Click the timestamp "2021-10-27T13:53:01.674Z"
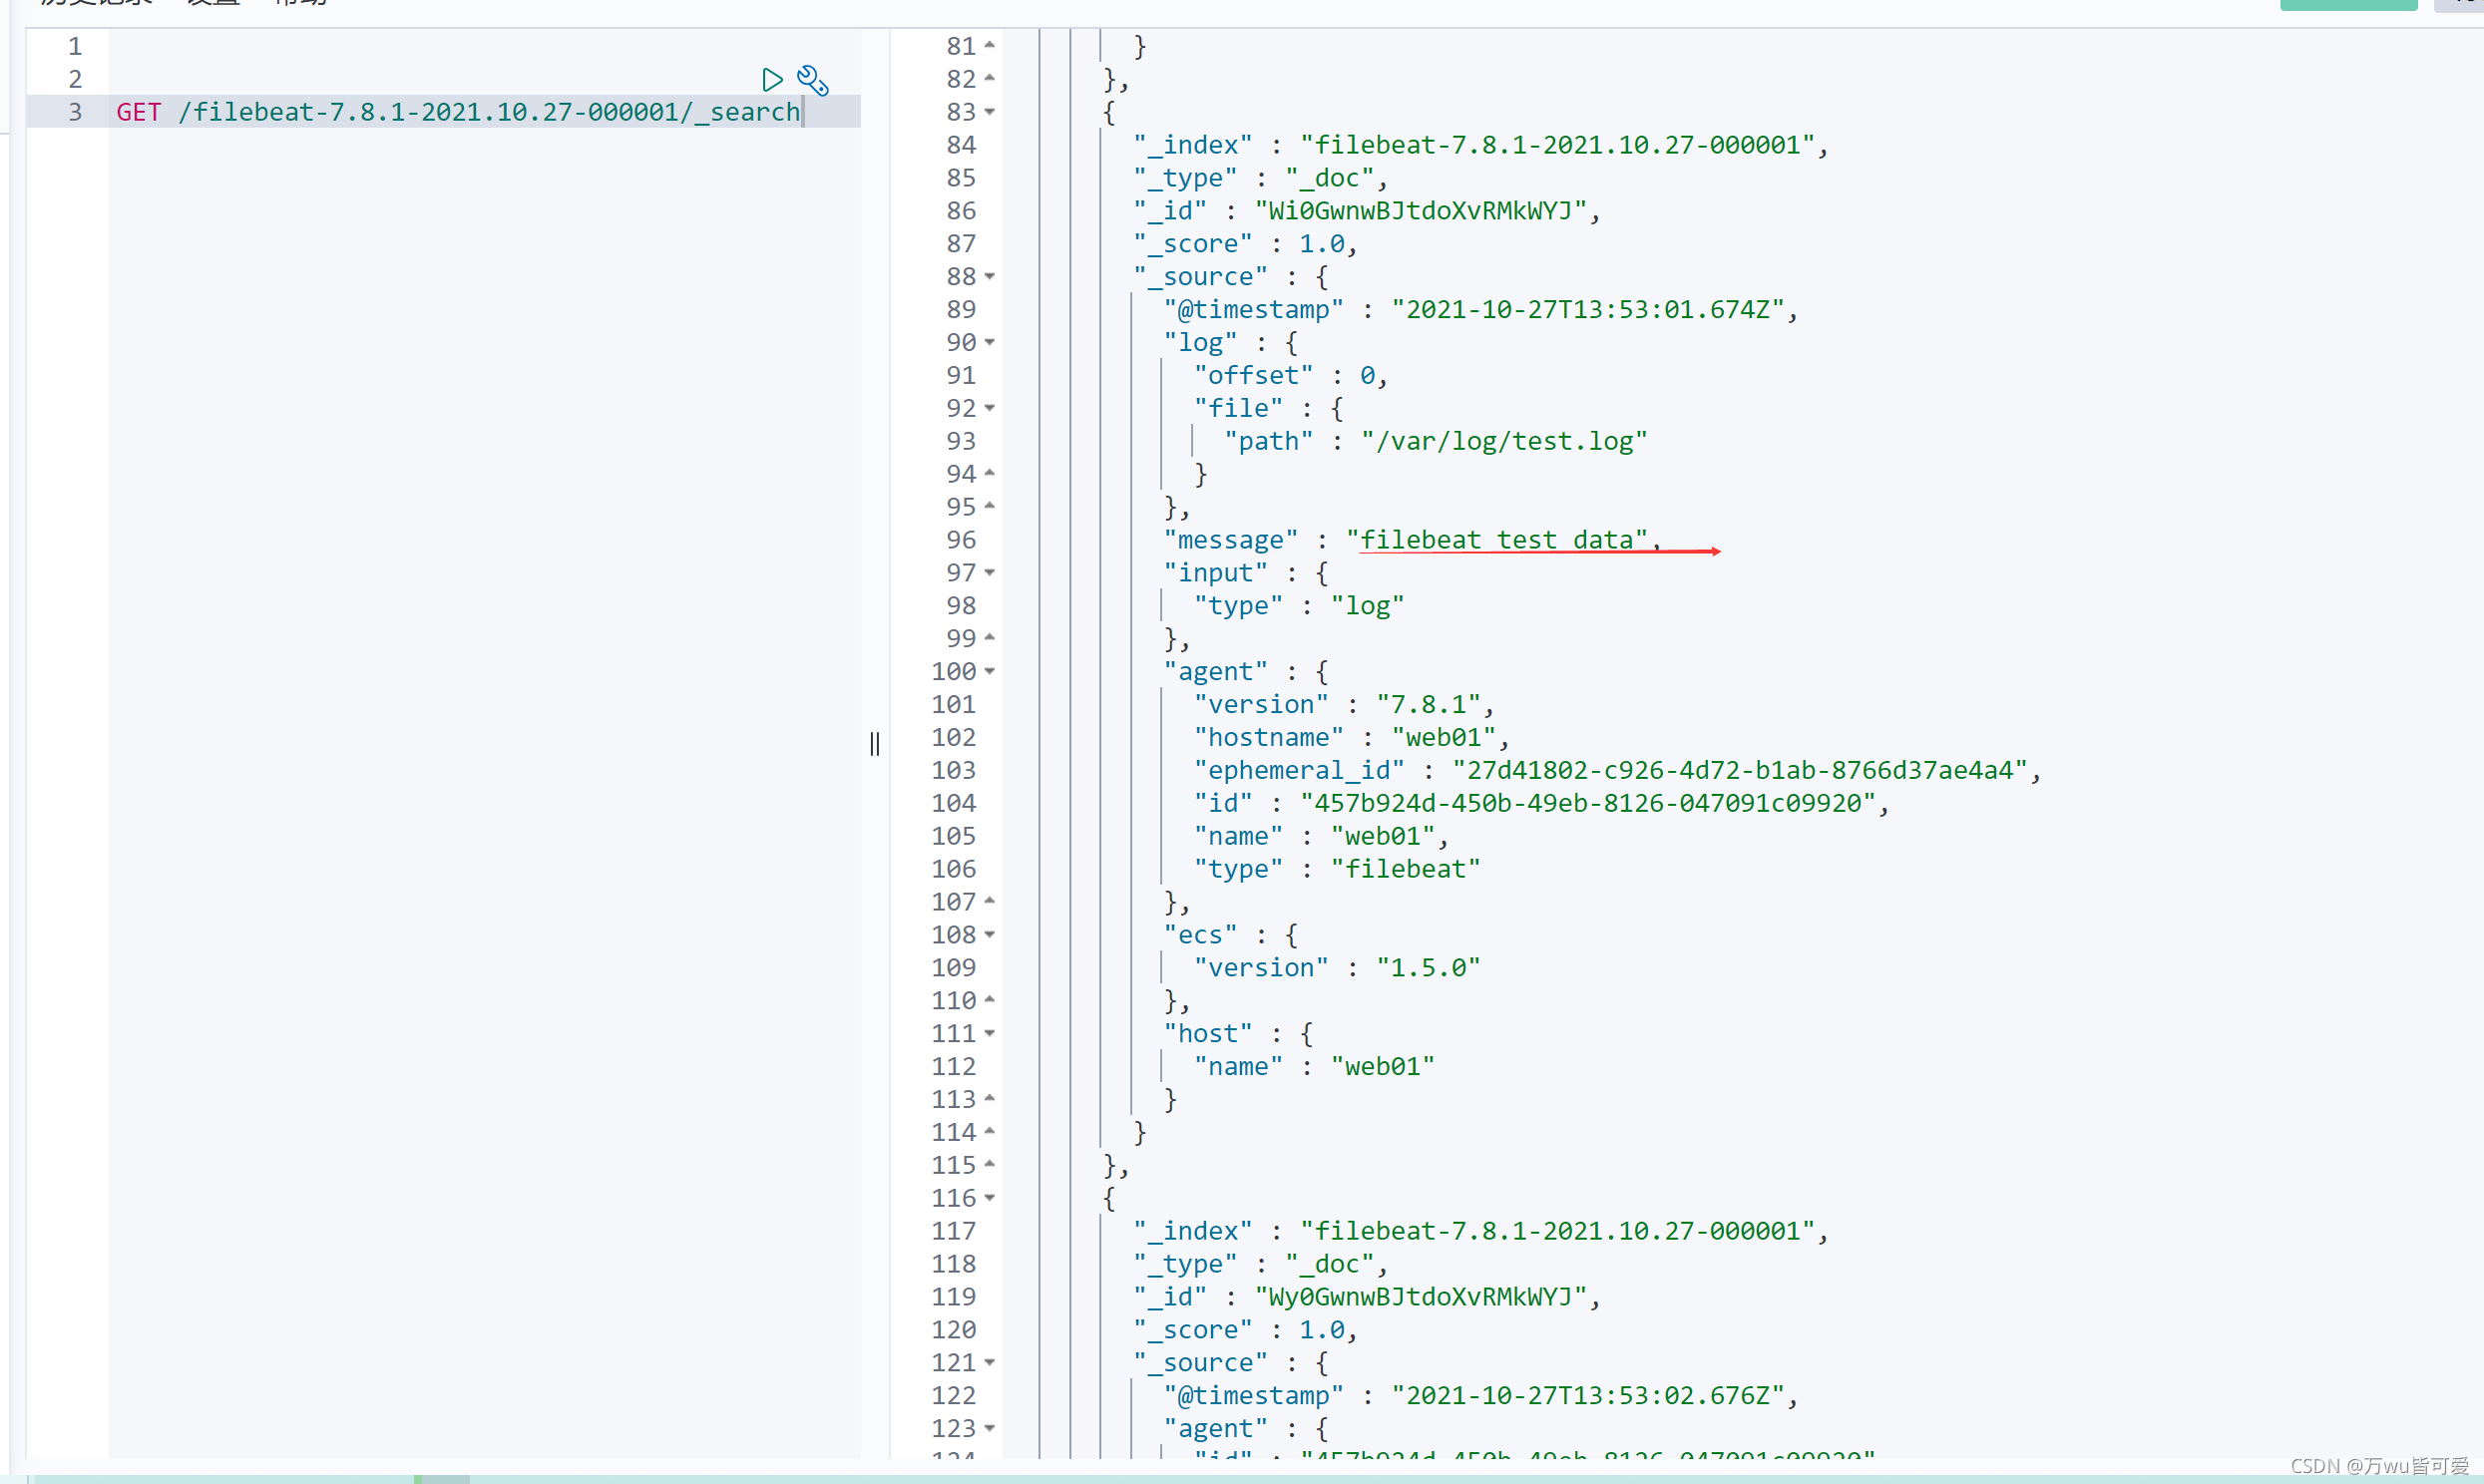The image size is (2484, 1484). [x=1588, y=310]
